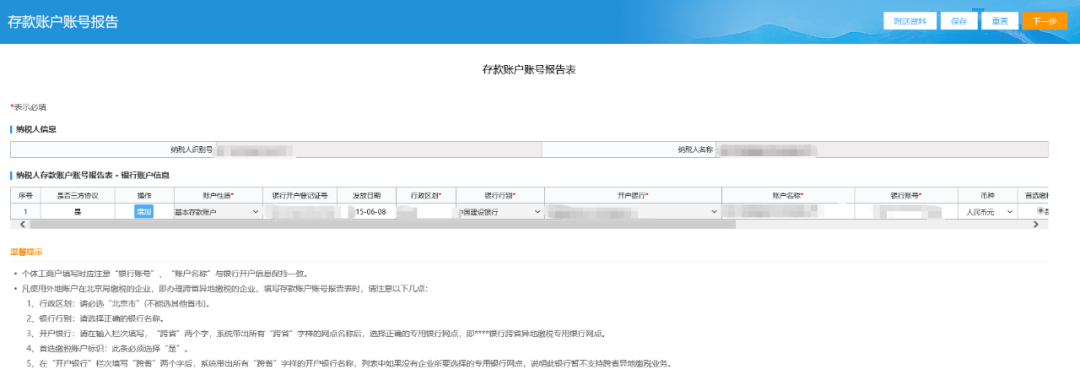Screen dimensions: 1080x375
Task: Click the 纳税人名称 label
Action: (695, 150)
